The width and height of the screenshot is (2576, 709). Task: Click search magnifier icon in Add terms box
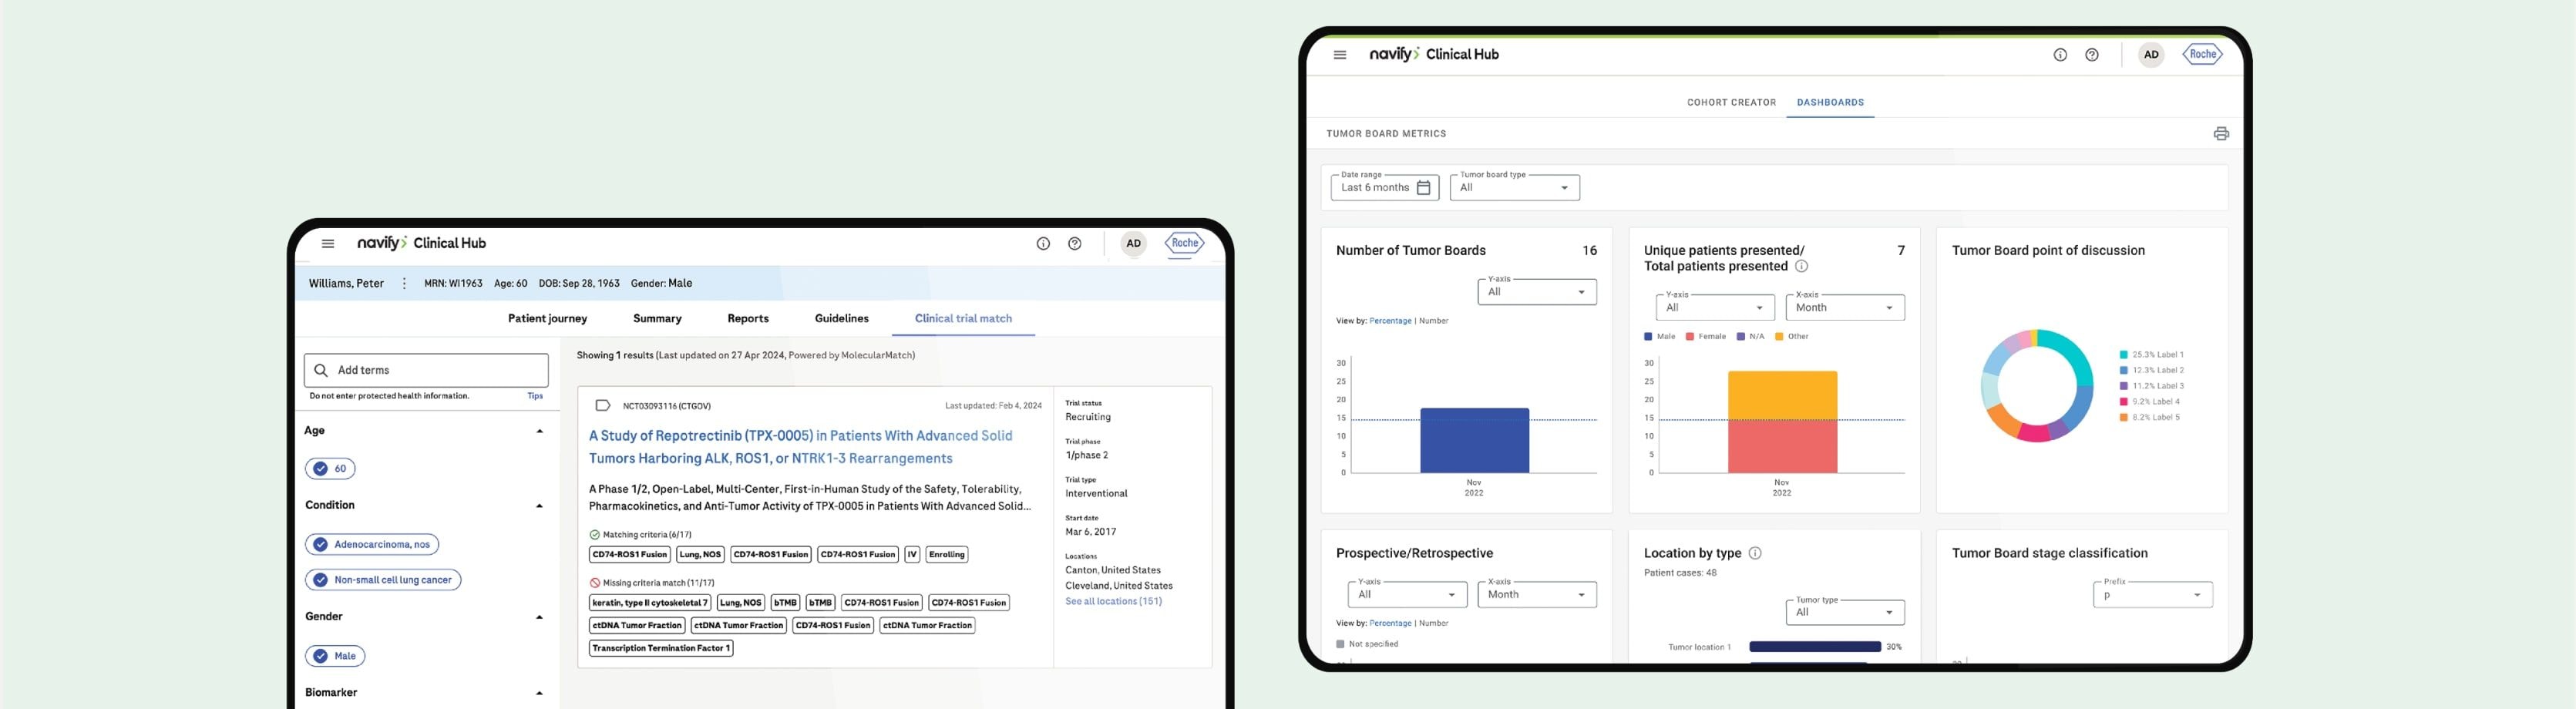click(x=321, y=370)
